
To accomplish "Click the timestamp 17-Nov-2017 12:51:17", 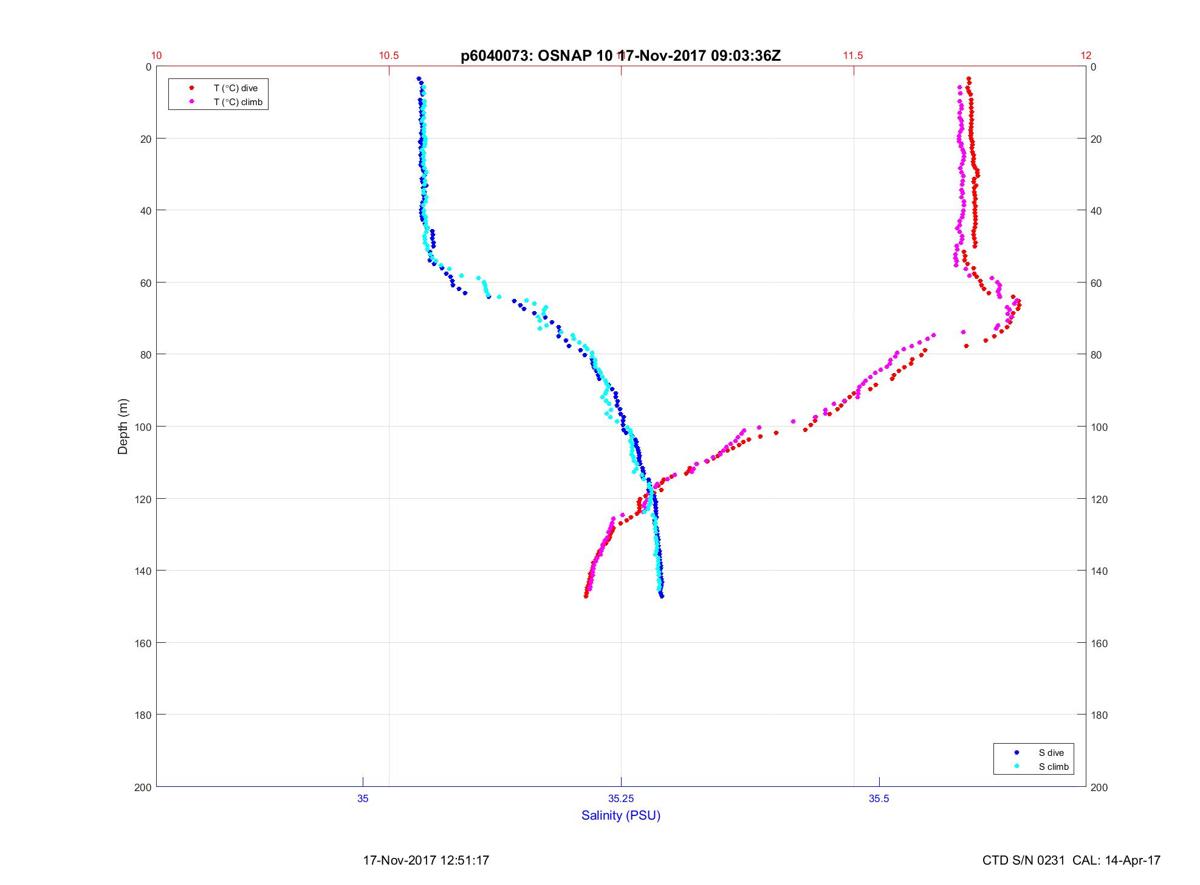I will pos(426,860).
